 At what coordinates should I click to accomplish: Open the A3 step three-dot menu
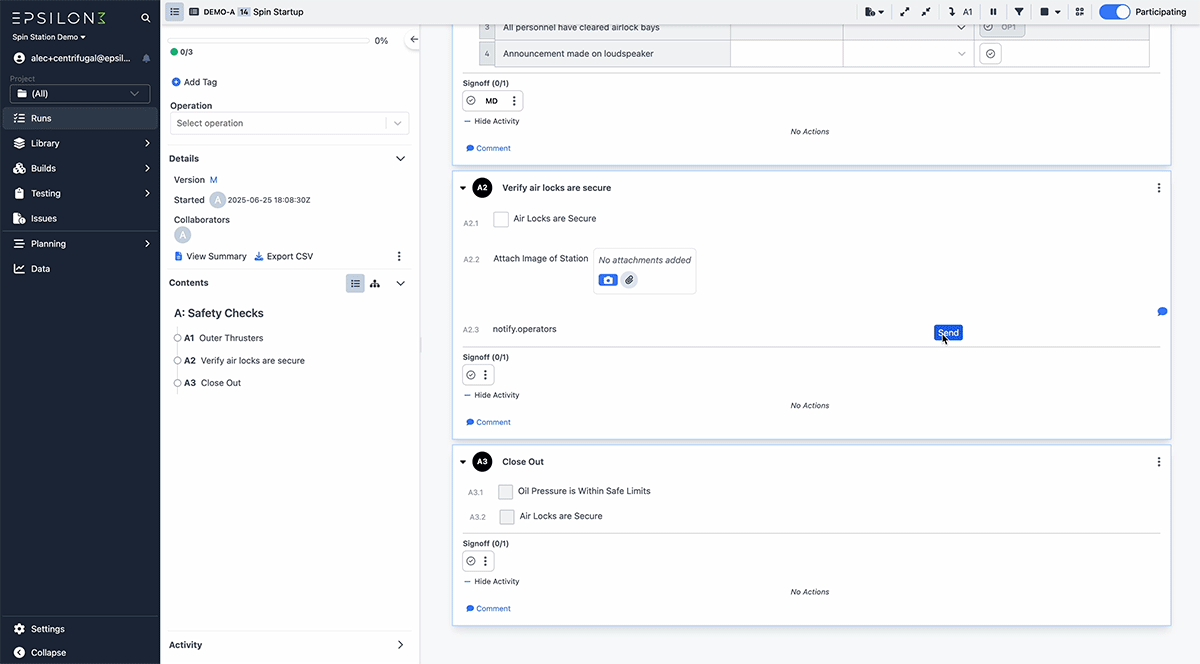[x=1159, y=462]
